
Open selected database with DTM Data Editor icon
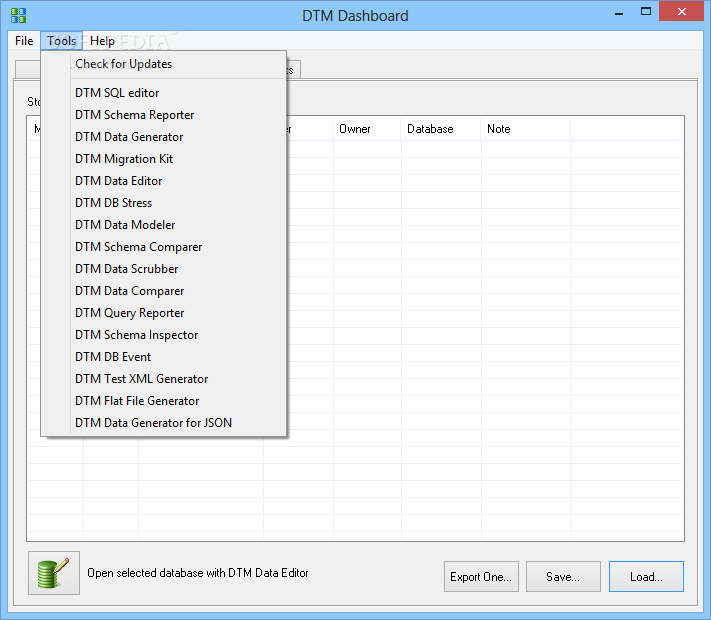coord(54,573)
